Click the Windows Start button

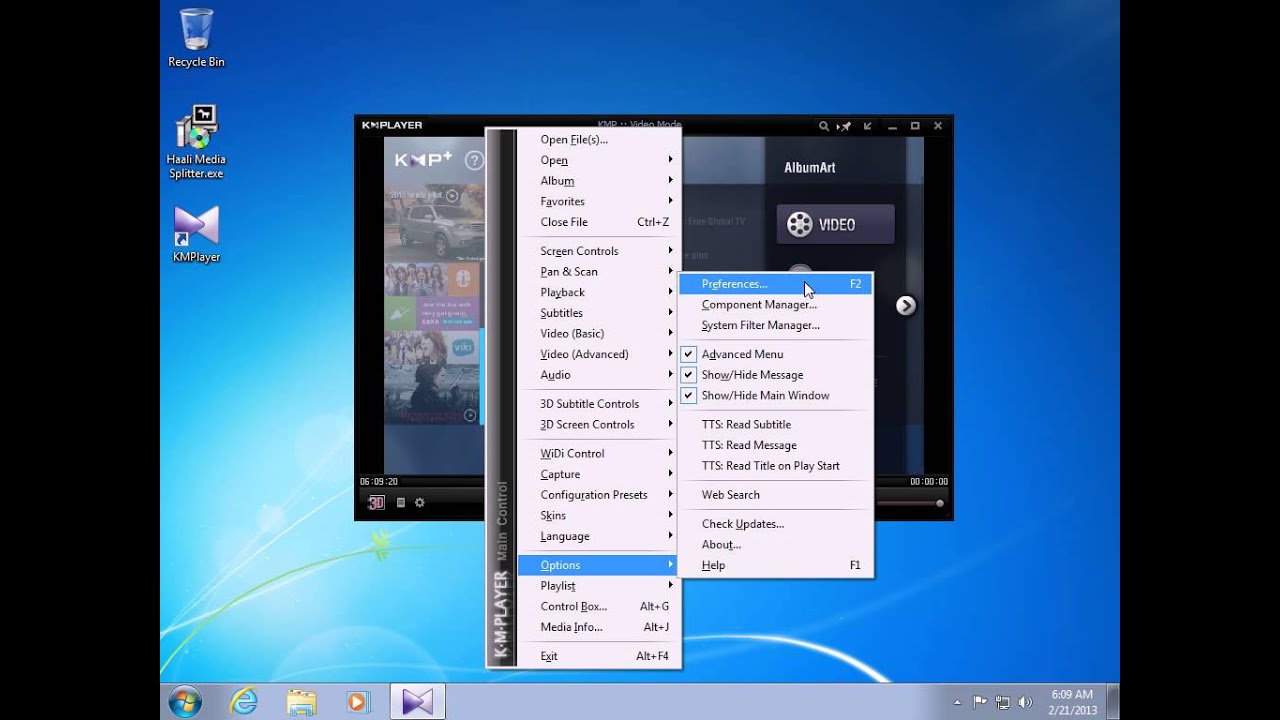click(x=186, y=702)
